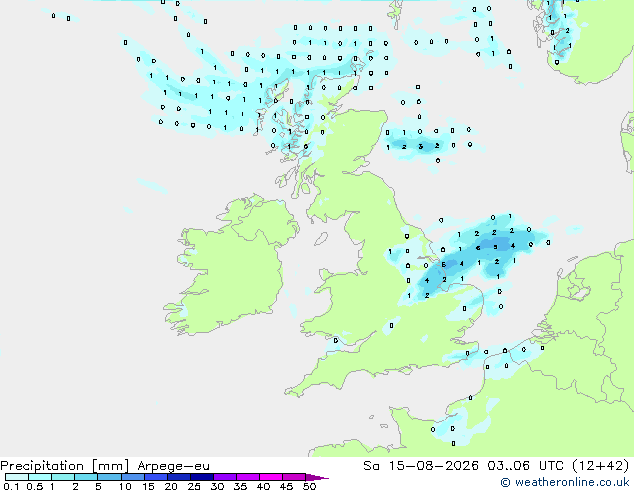Choose the 2–5 mm legend color swatch

coord(86,477)
